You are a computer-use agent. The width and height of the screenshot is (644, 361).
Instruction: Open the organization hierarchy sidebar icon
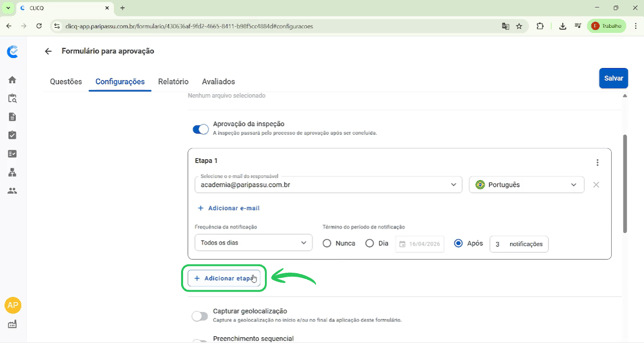pos(12,172)
